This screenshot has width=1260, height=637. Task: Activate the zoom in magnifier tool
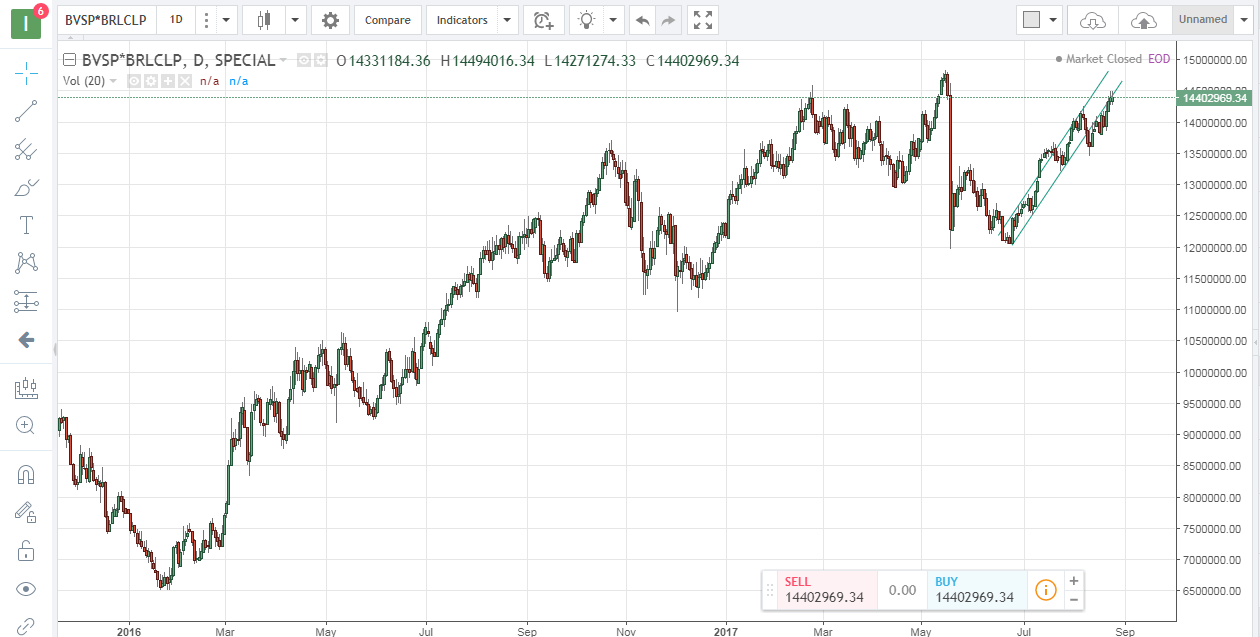[27, 425]
